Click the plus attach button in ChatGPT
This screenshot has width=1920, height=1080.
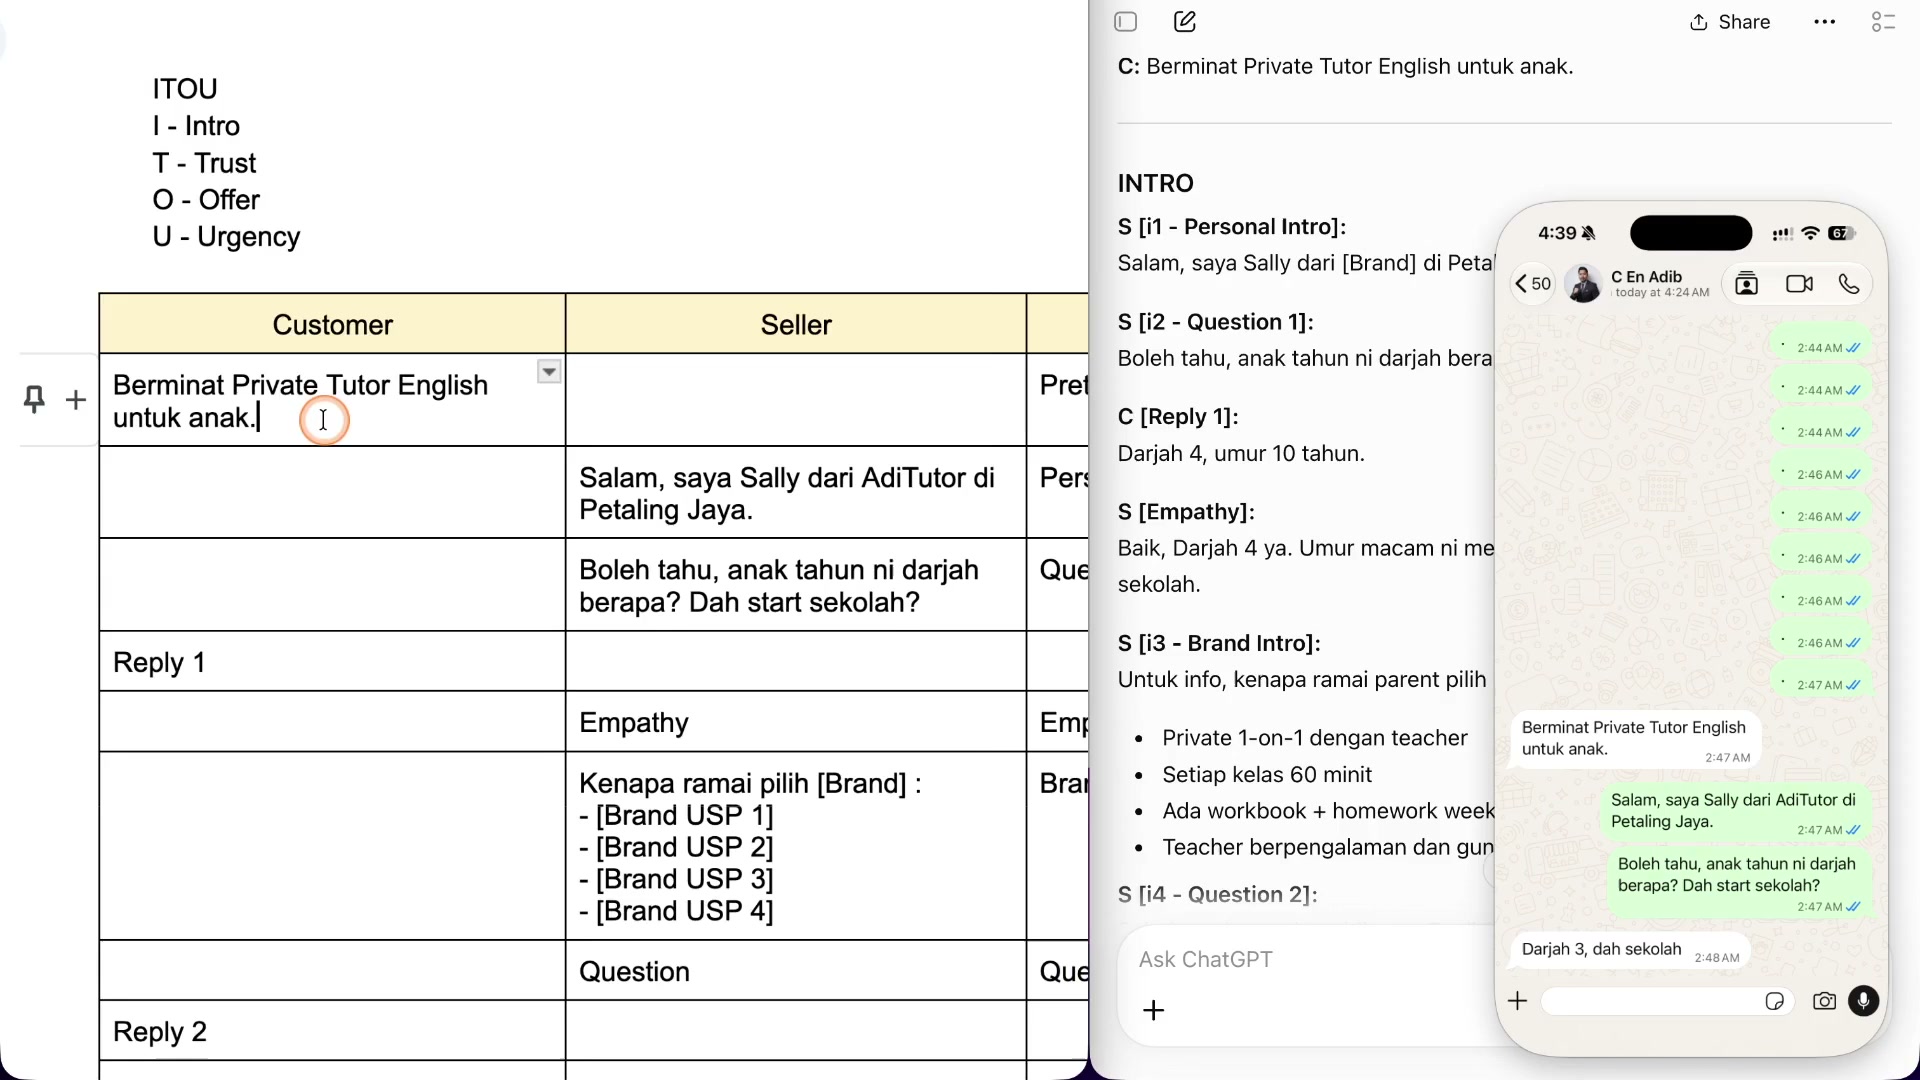click(1154, 1010)
